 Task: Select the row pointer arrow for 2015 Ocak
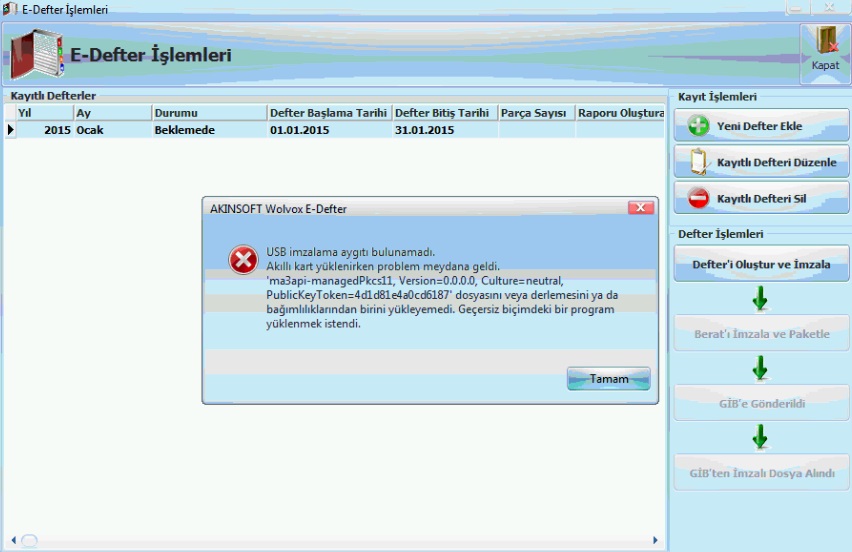tap(10, 130)
